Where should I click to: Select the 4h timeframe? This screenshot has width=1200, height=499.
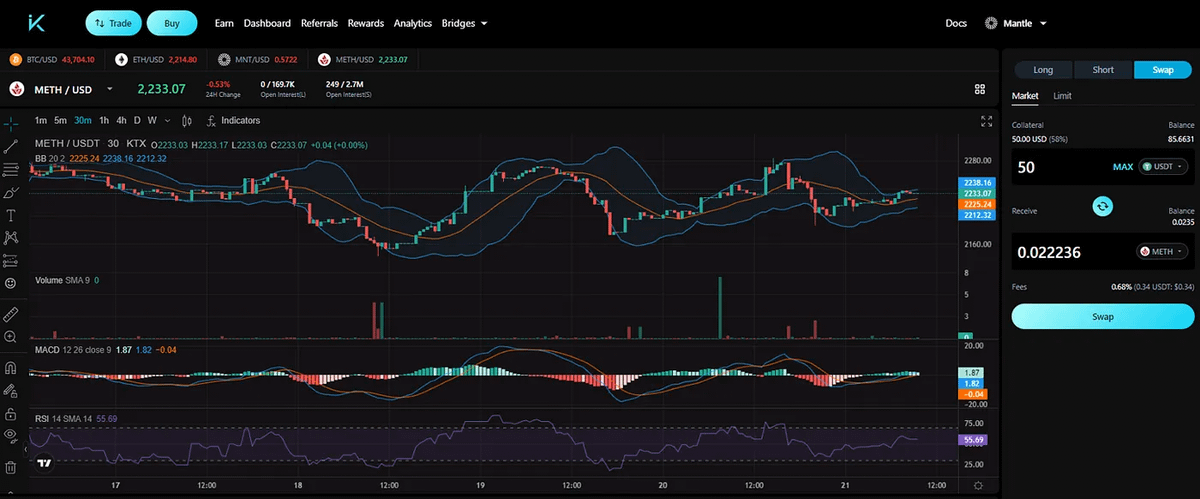121,121
